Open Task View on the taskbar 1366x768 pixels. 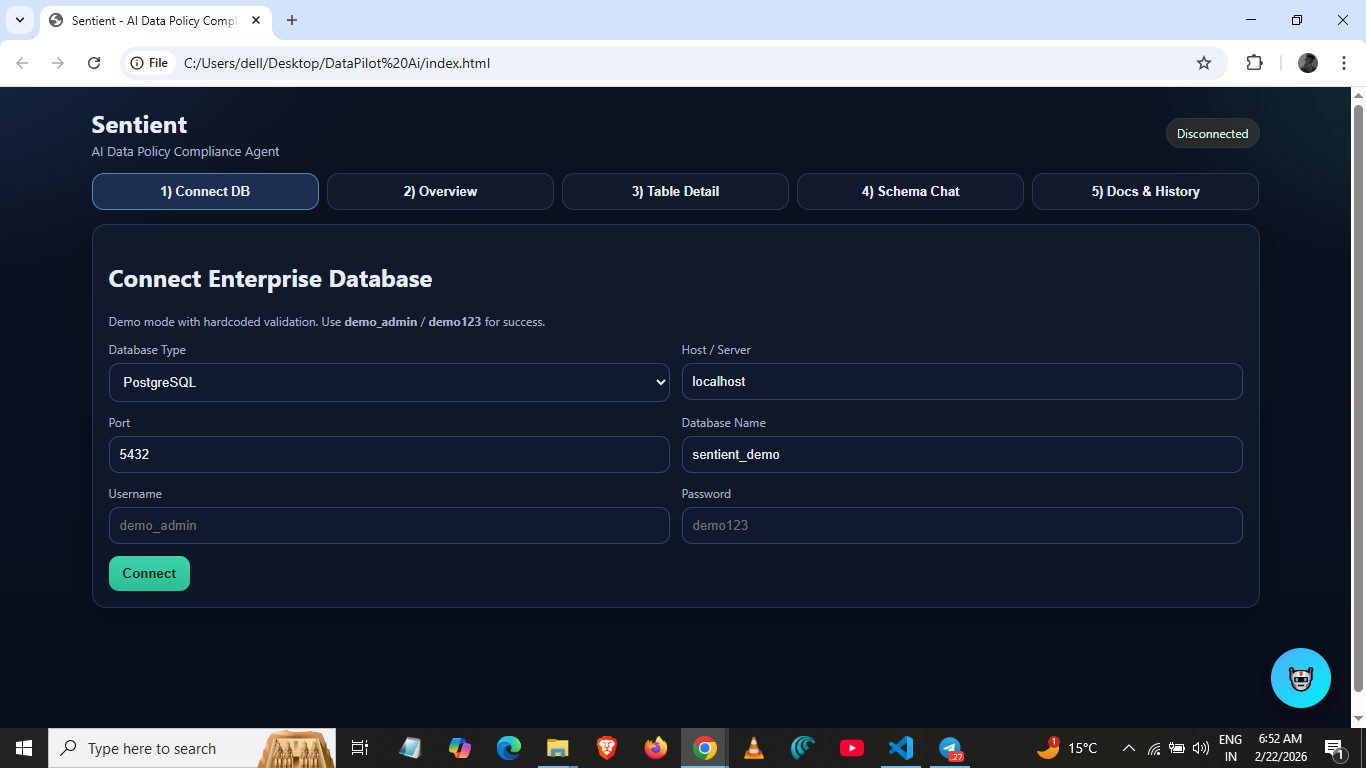(360, 748)
